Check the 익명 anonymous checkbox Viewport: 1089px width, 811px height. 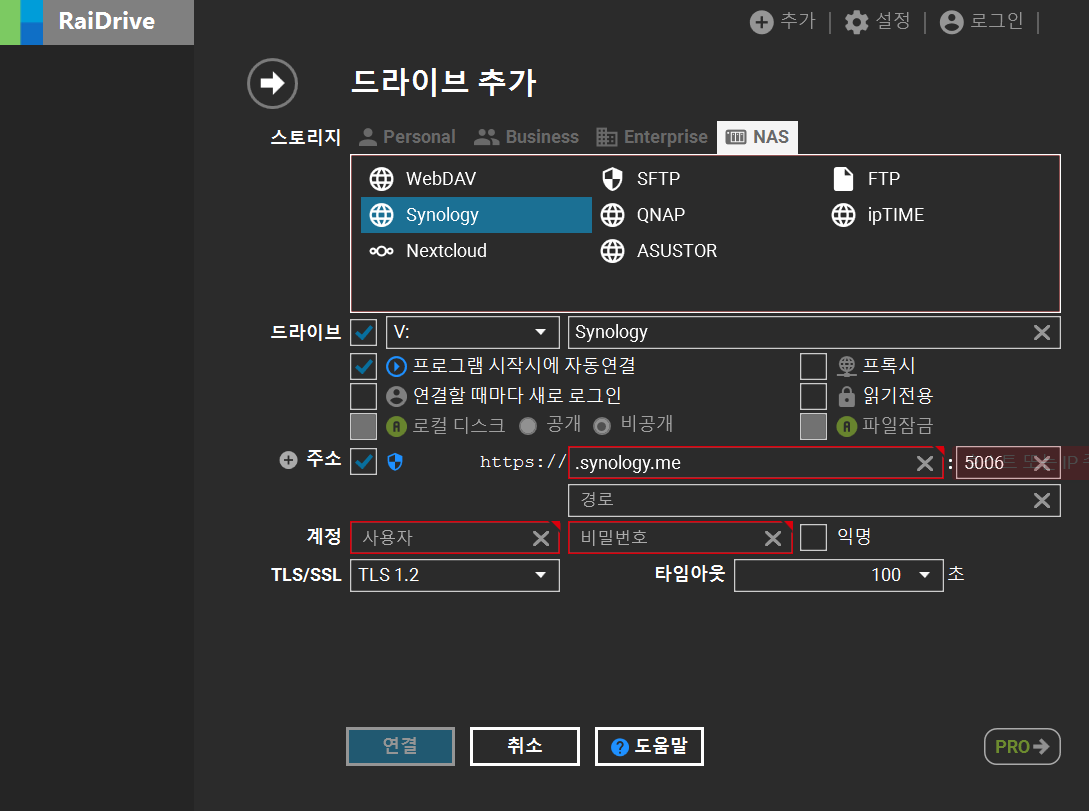(813, 537)
